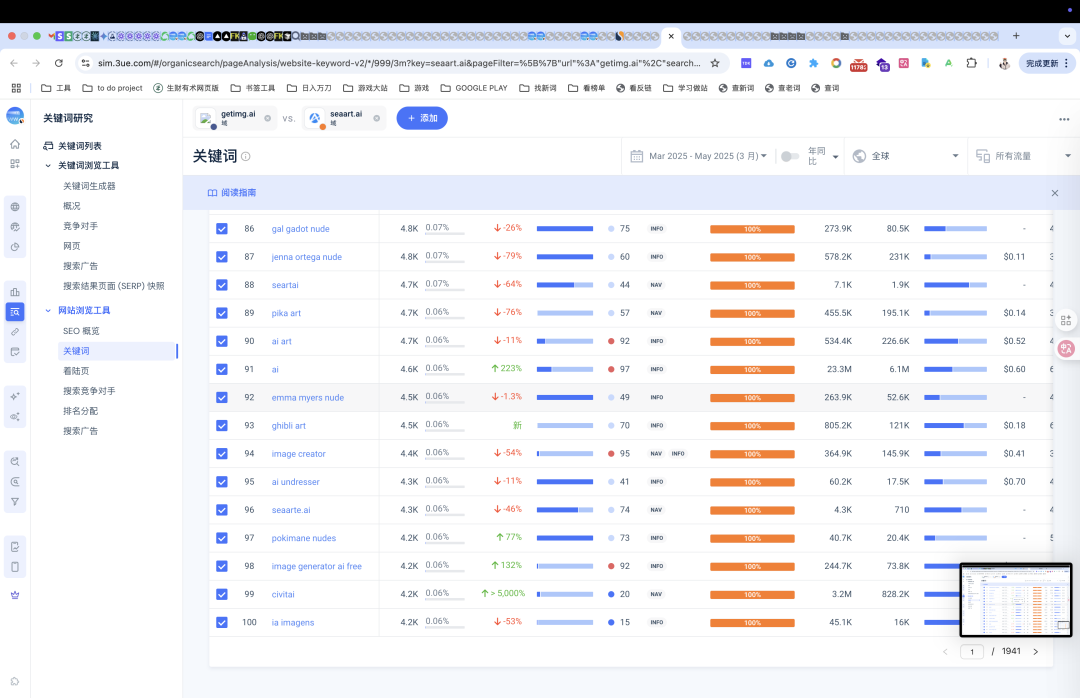Open the sparkle icon in left sidebar
The height and width of the screenshot is (698, 1080).
[15, 396]
